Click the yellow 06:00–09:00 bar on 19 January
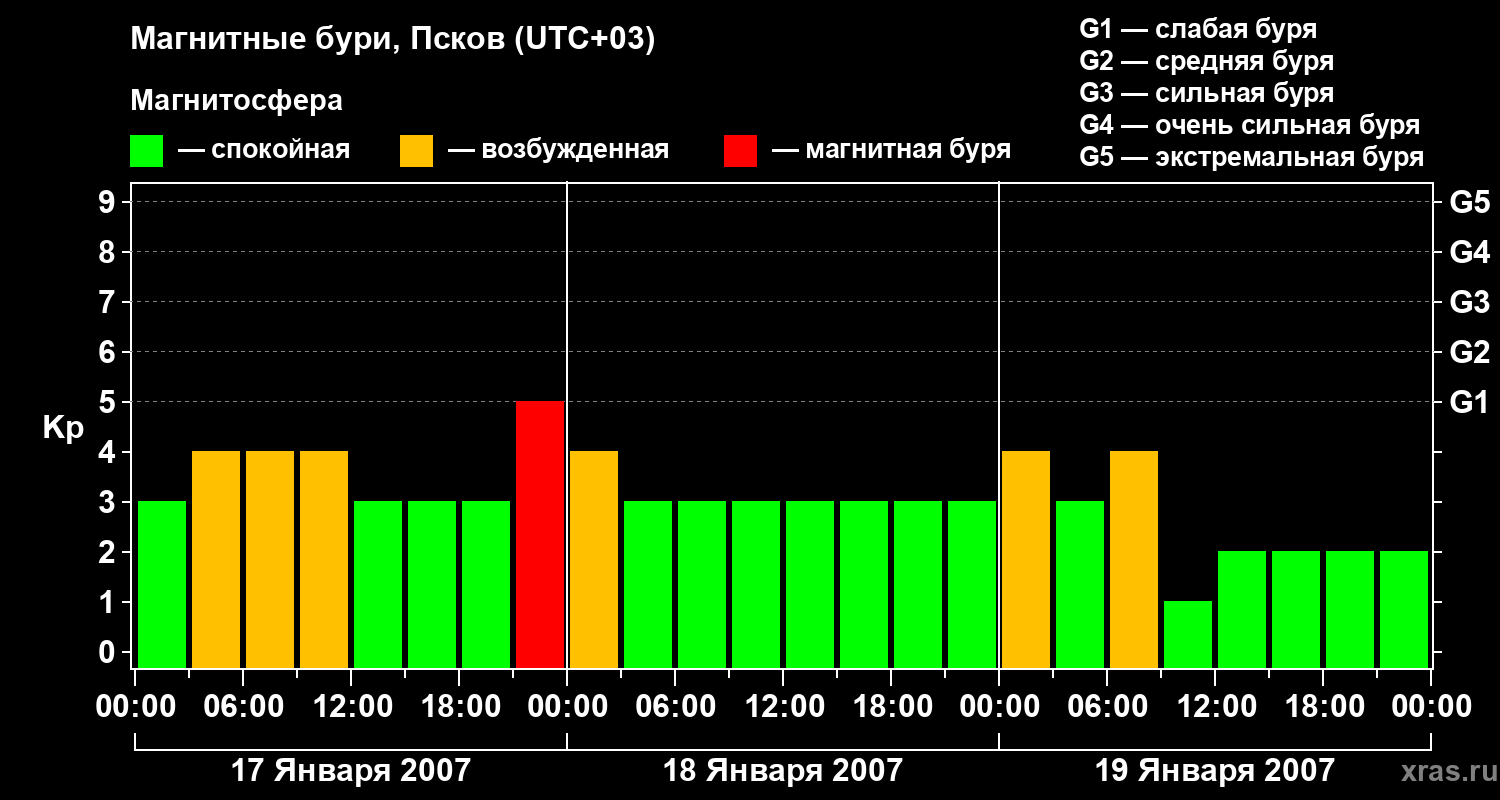The width and height of the screenshot is (1500, 800). pyautogui.click(x=1134, y=560)
